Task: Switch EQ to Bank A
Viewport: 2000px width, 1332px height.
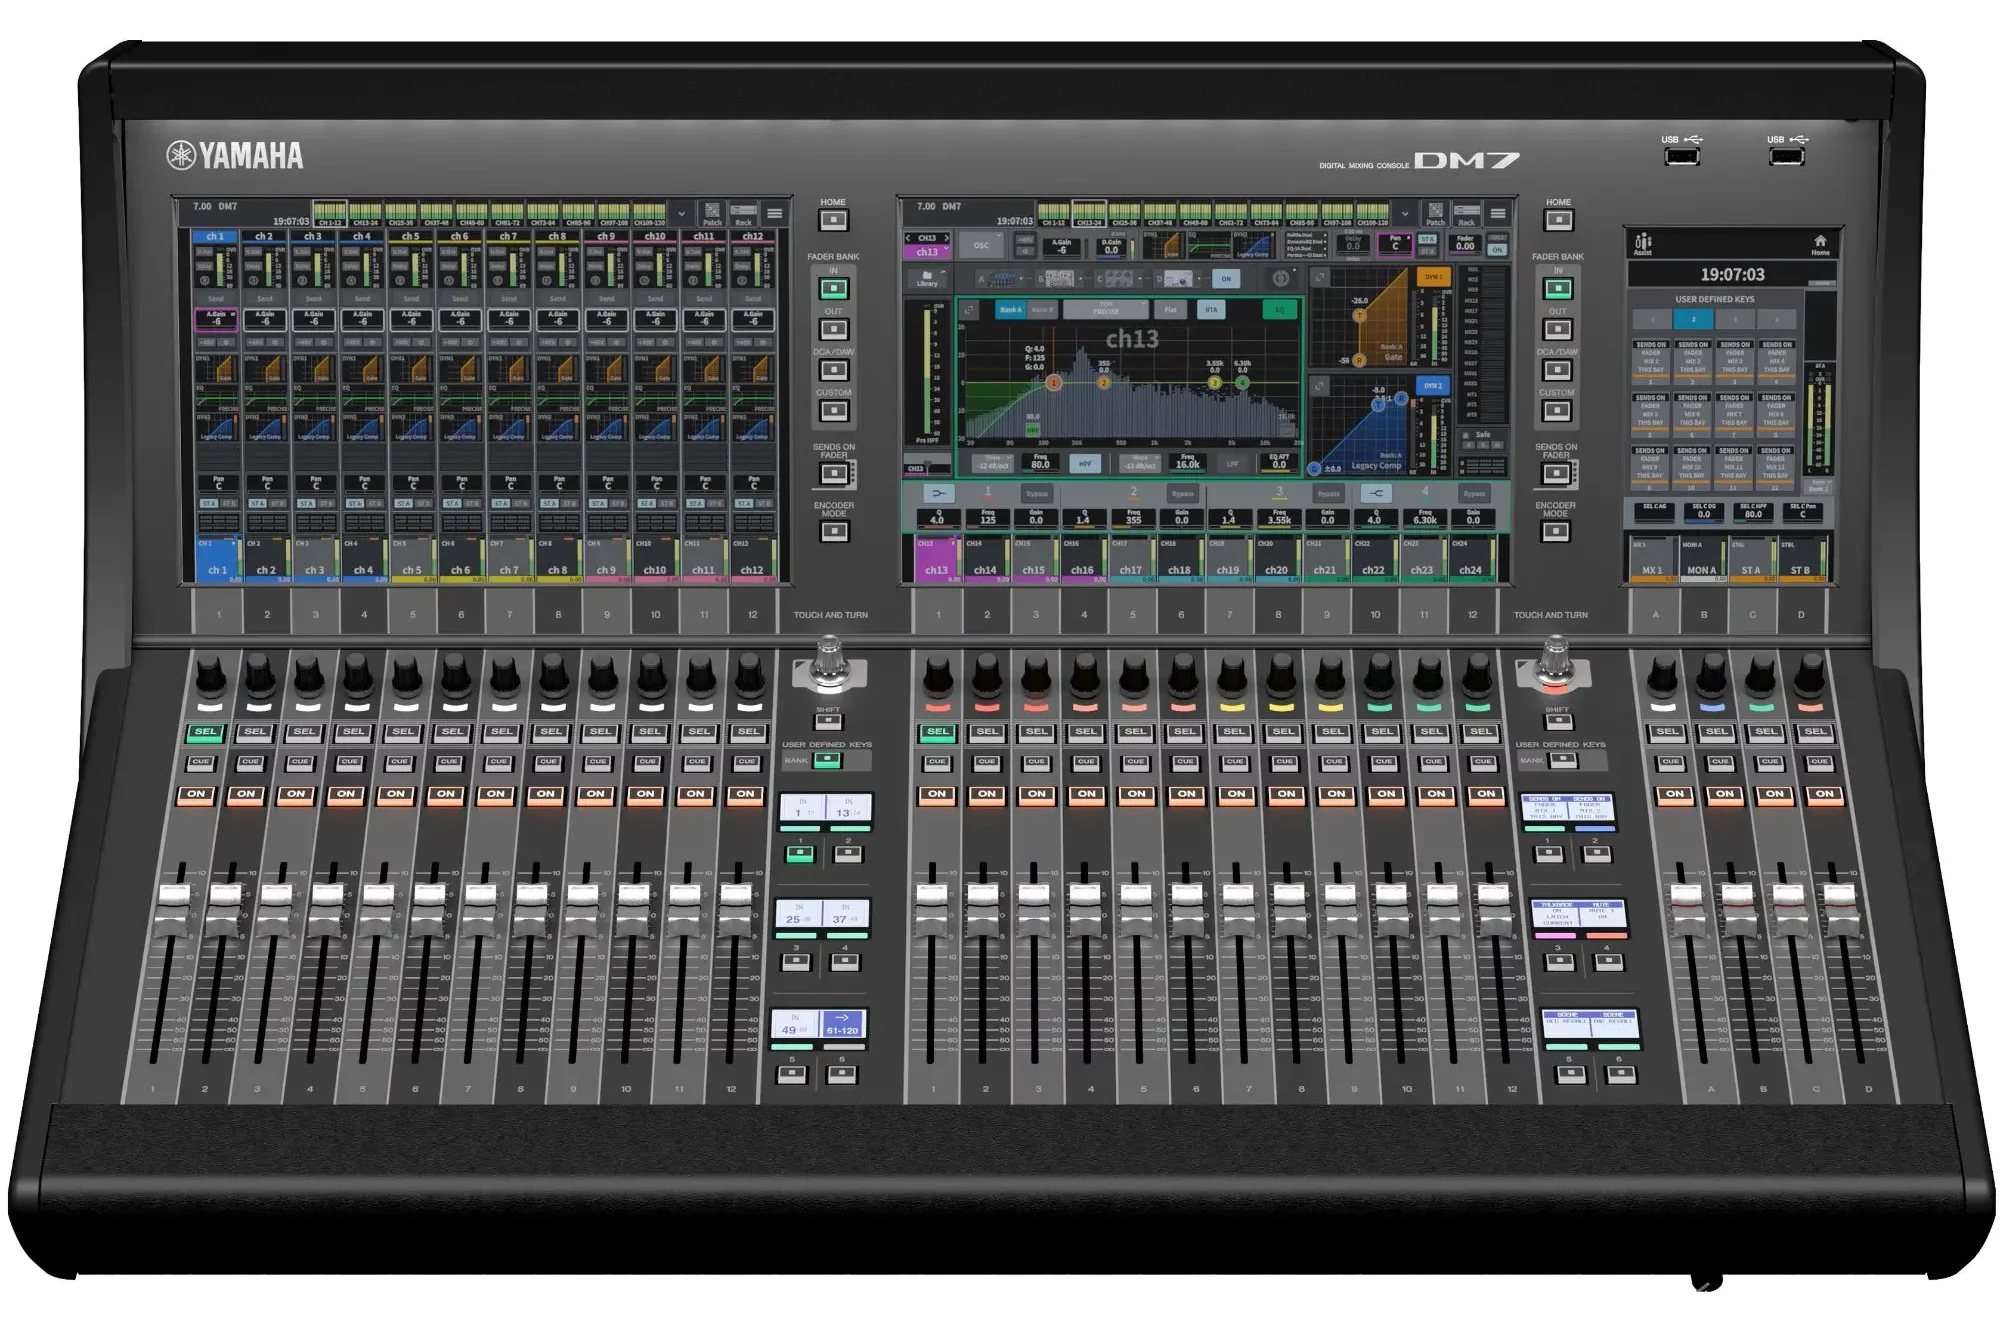Action: (x=1011, y=310)
